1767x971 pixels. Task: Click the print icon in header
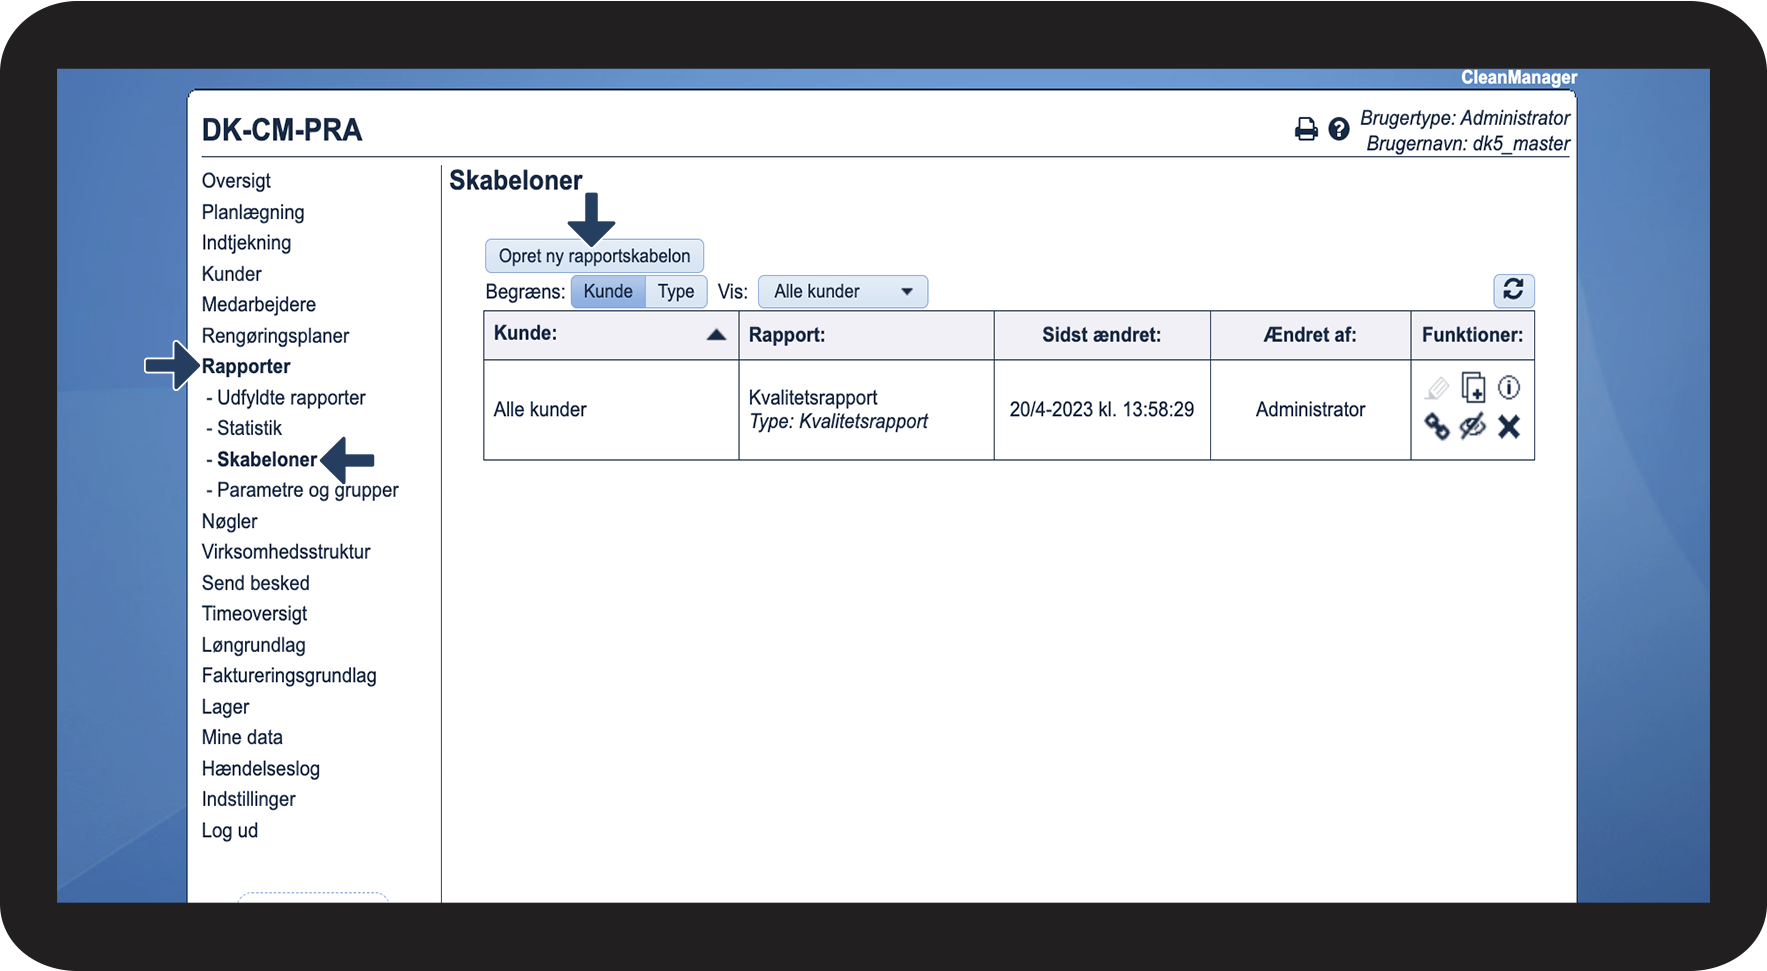point(1306,129)
